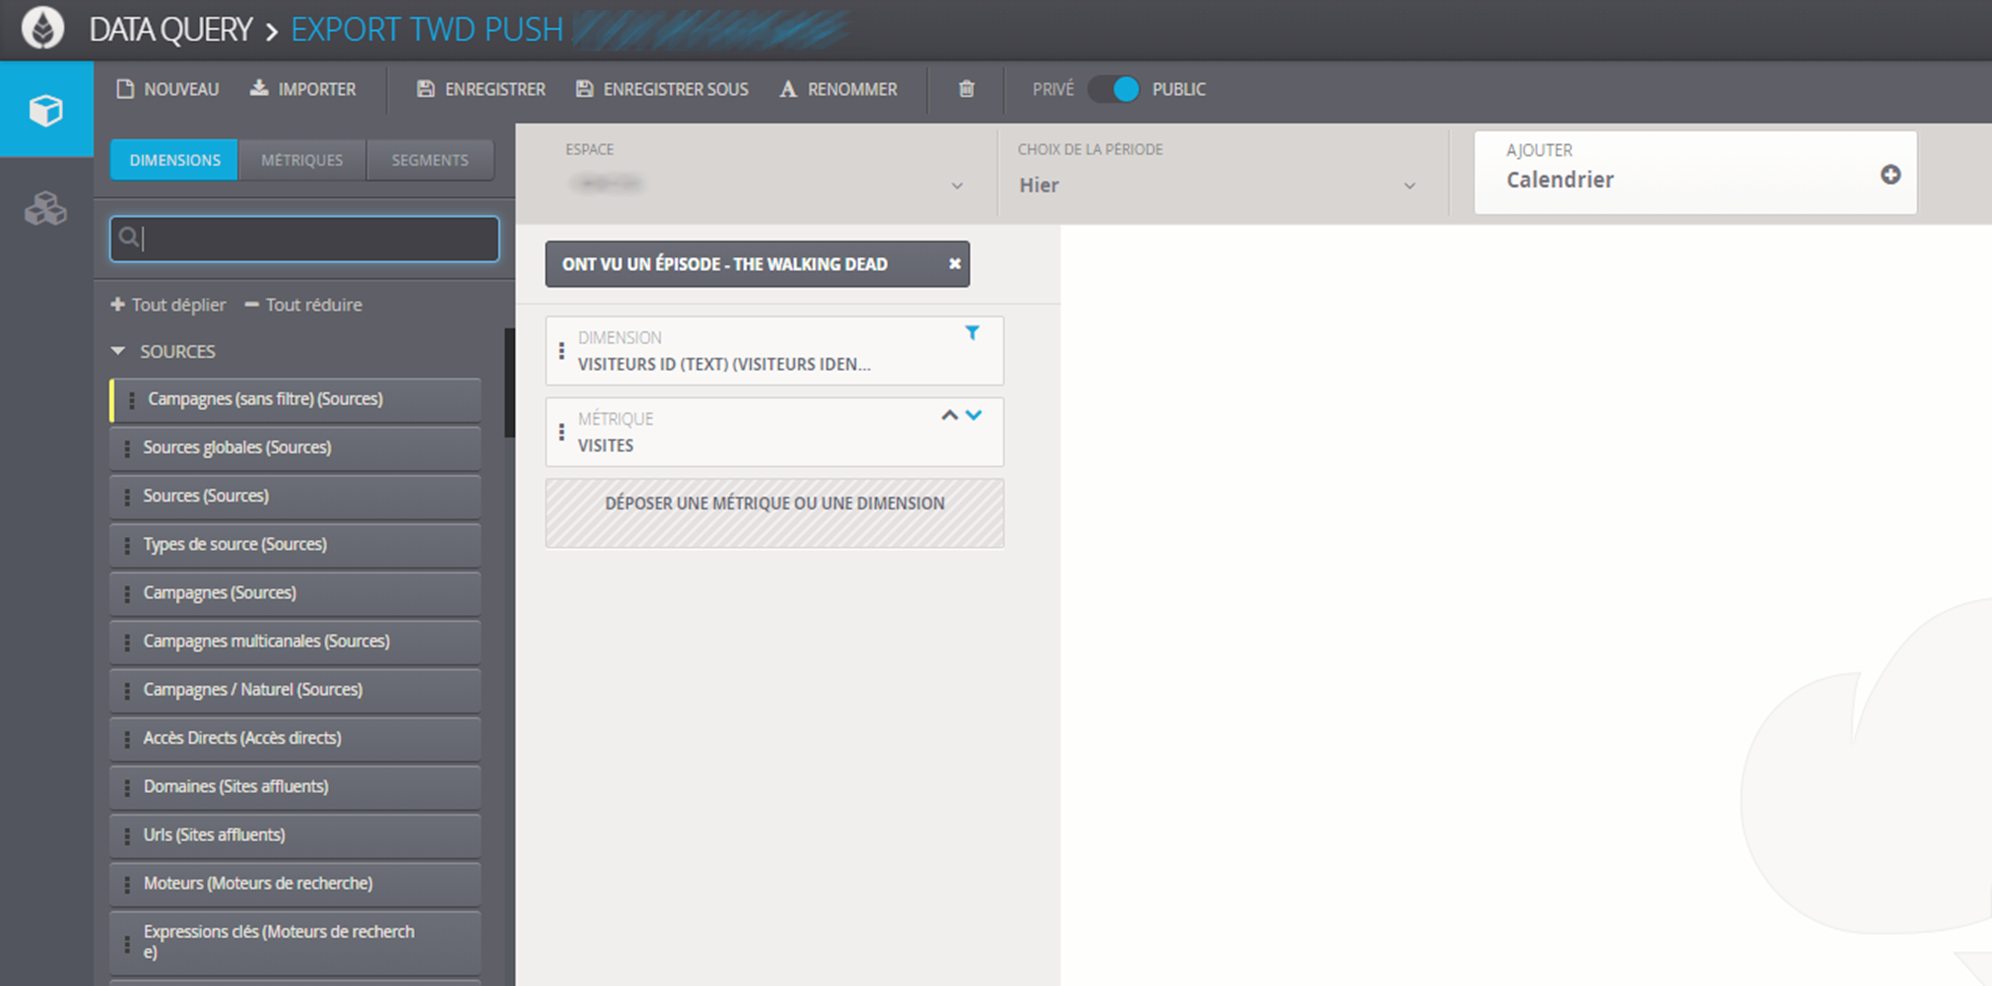This screenshot has width=1992, height=986.
Task: Sort Visites metric ascending with up arrow
Action: point(949,415)
